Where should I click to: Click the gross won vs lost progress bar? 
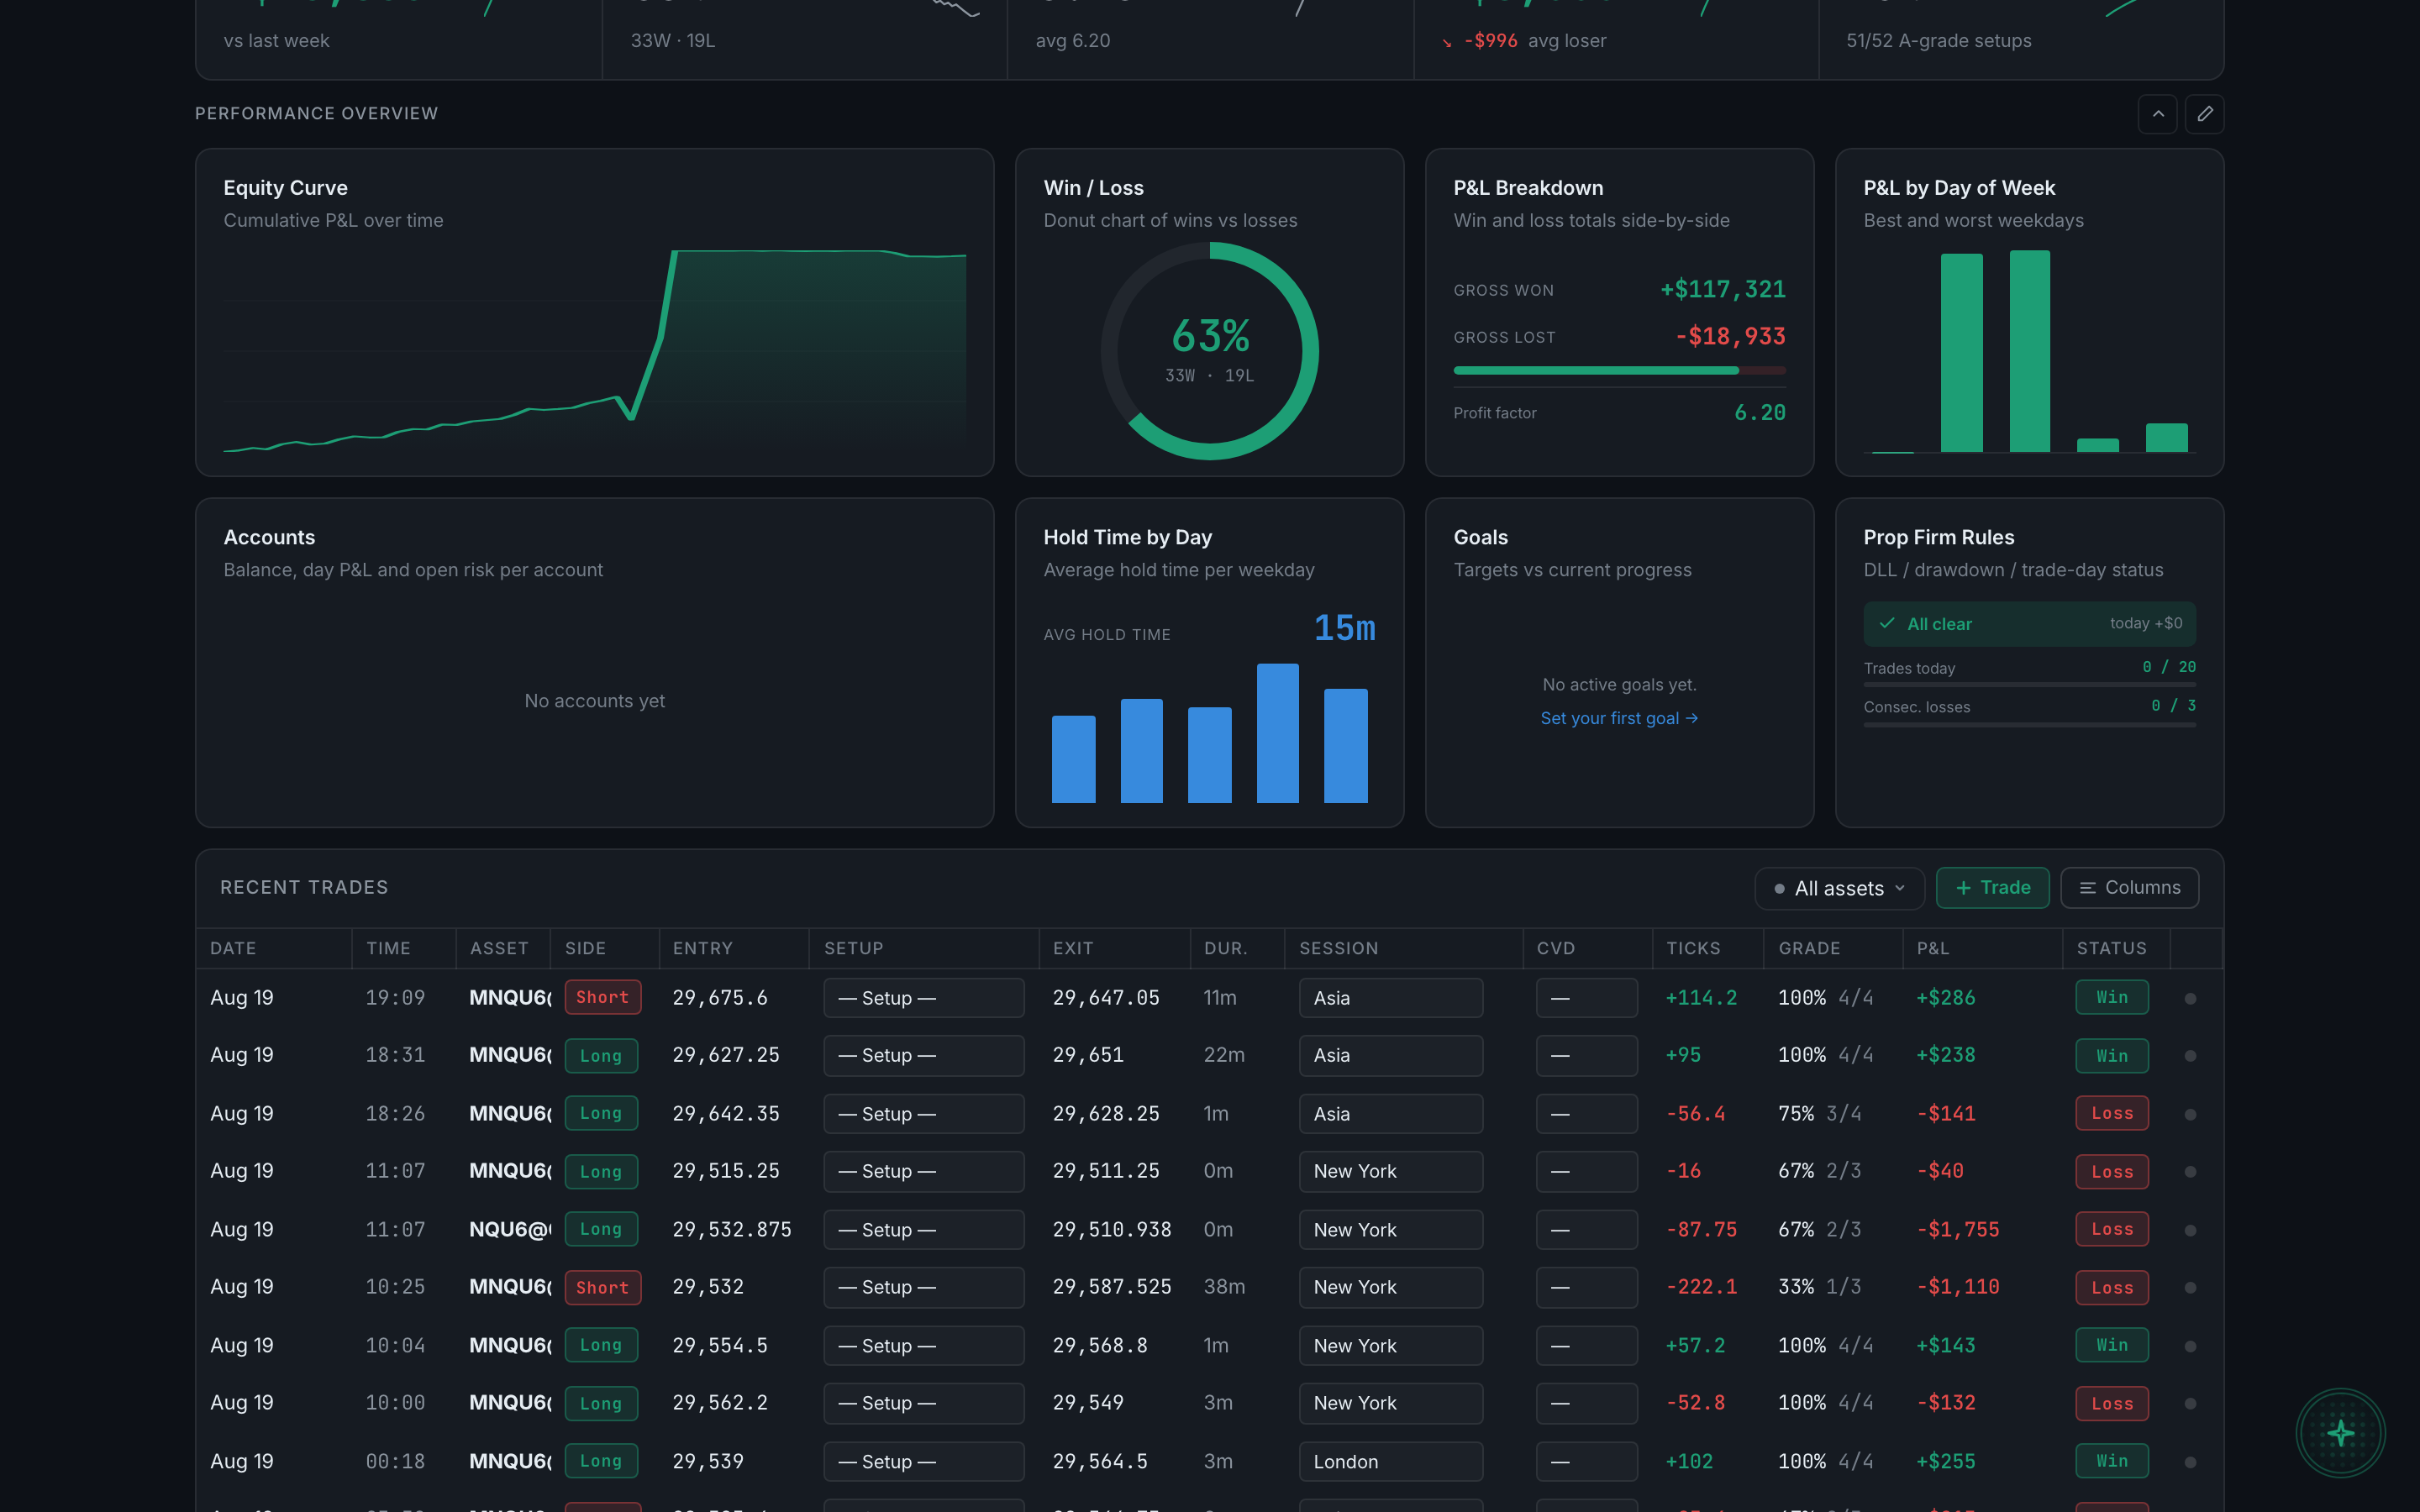point(1619,371)
